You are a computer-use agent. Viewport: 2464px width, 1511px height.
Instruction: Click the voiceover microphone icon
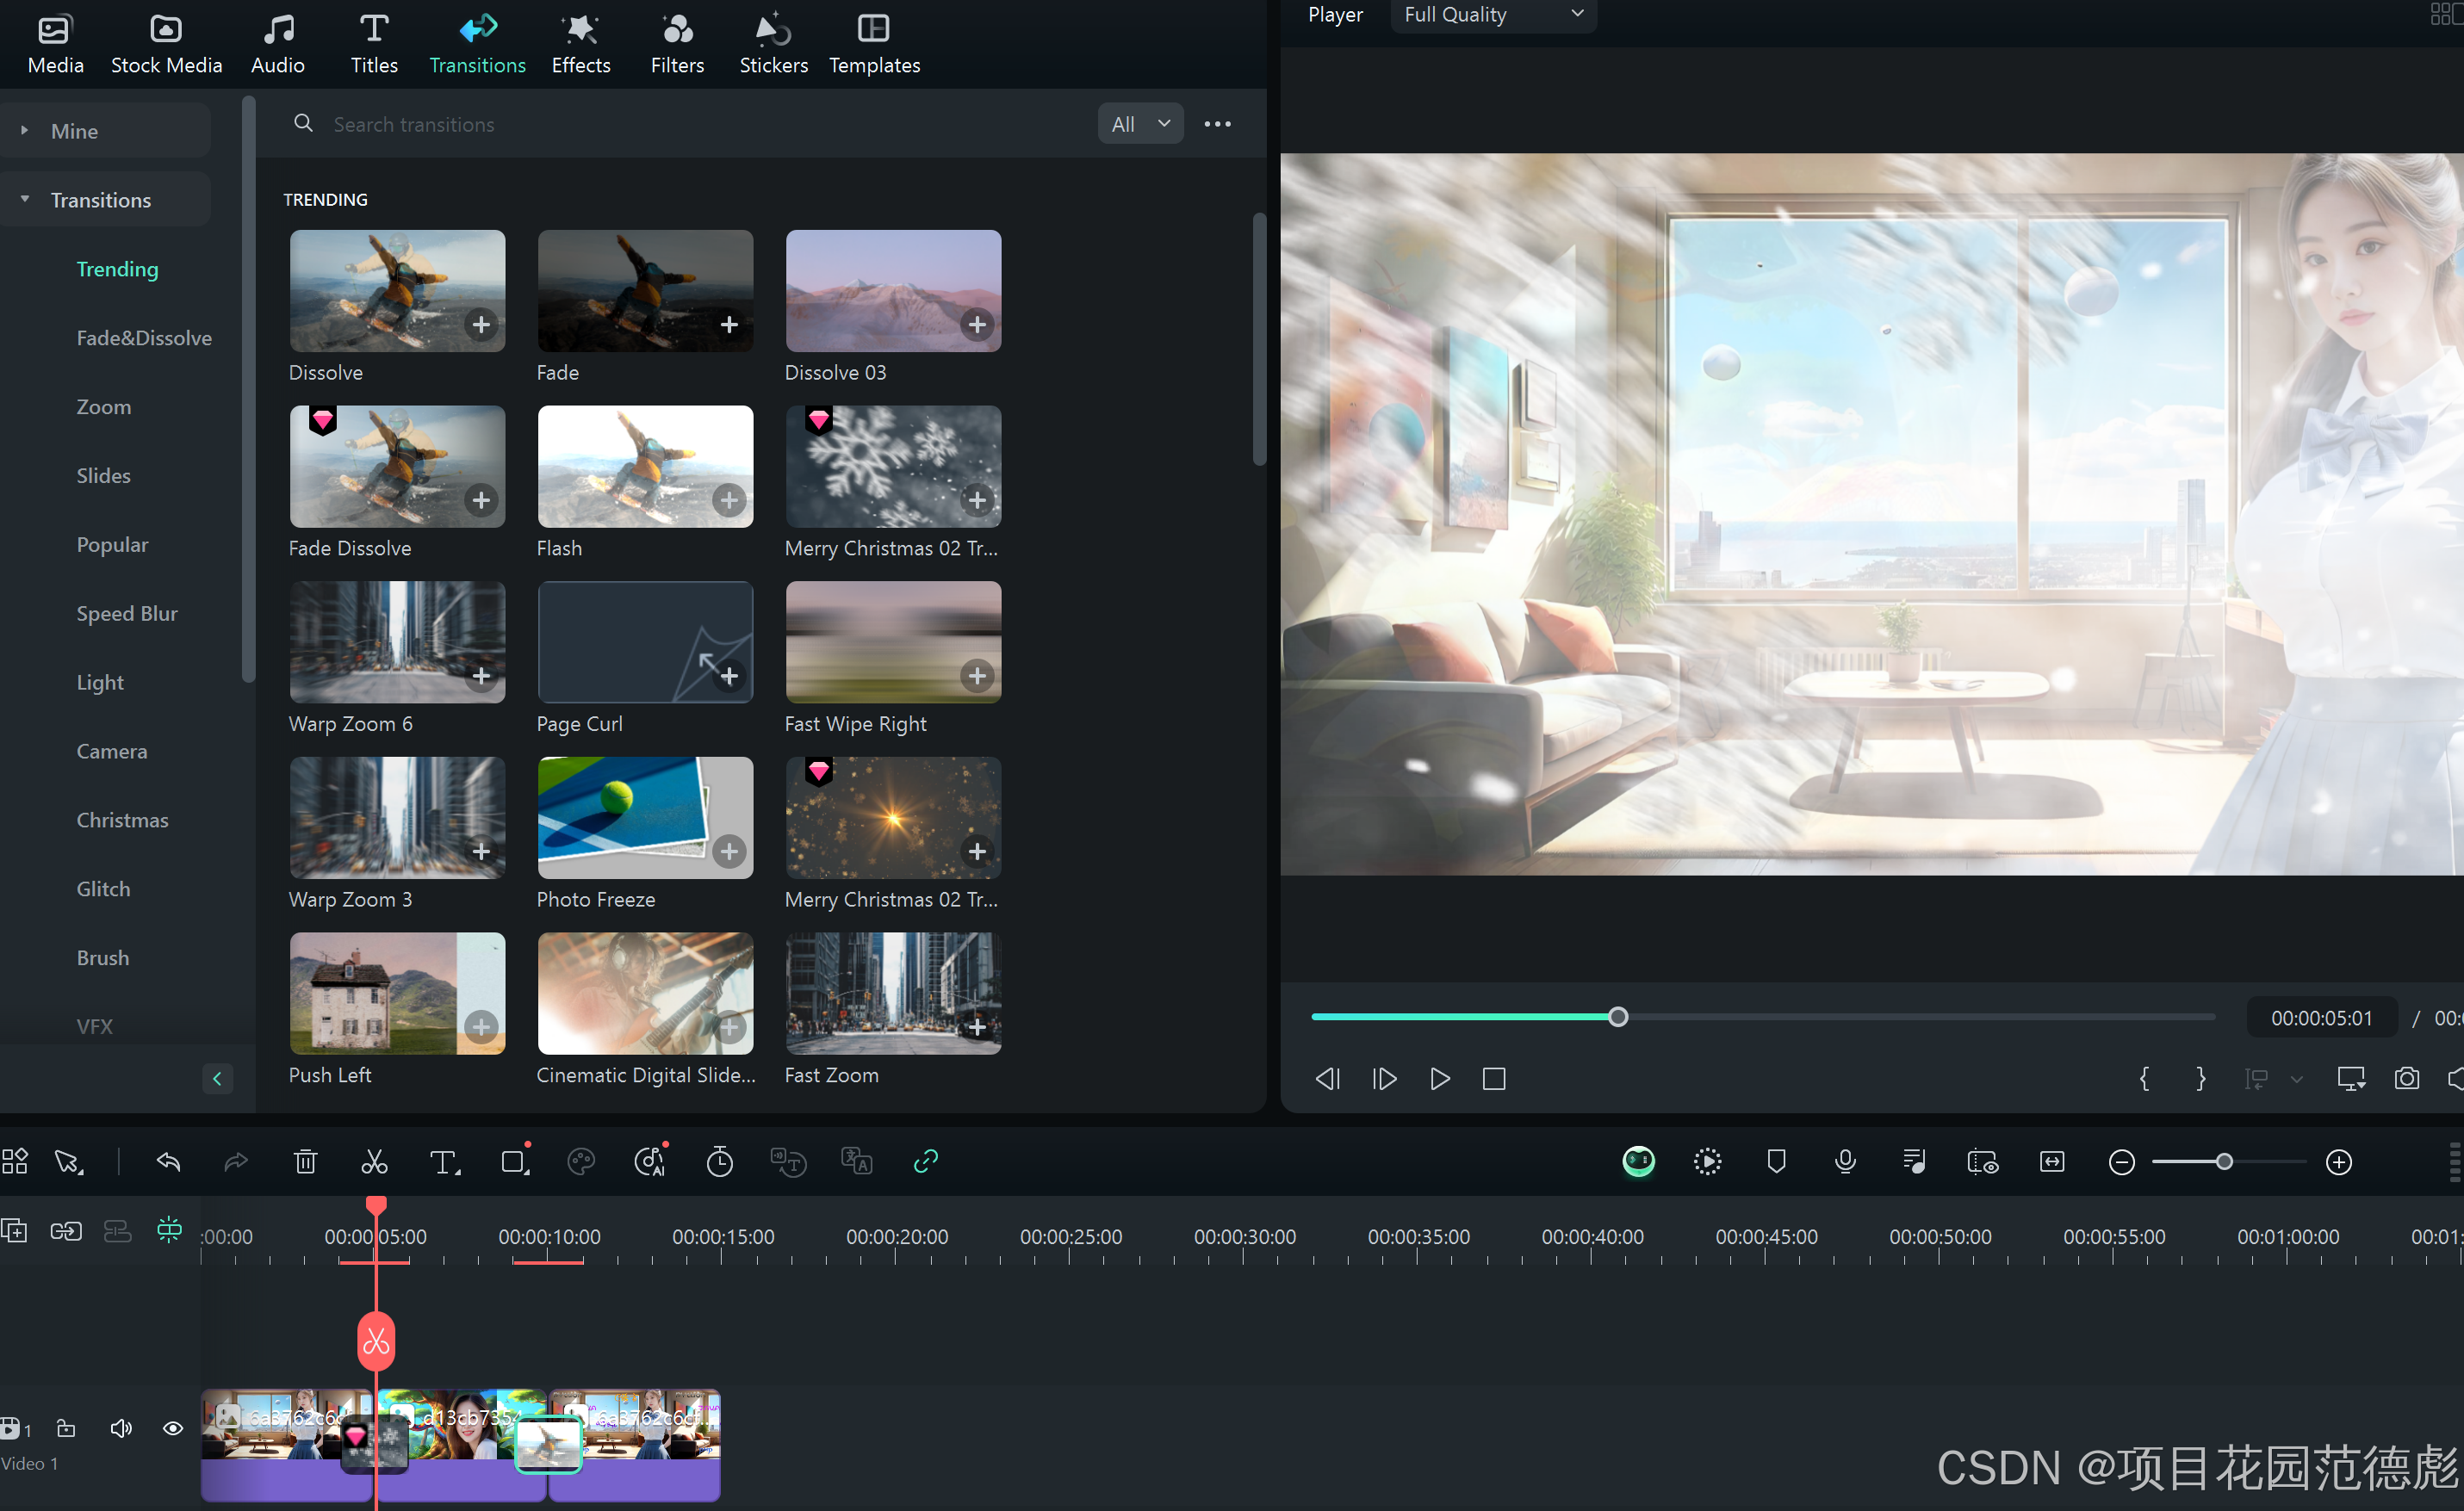coord(1845,1162)
